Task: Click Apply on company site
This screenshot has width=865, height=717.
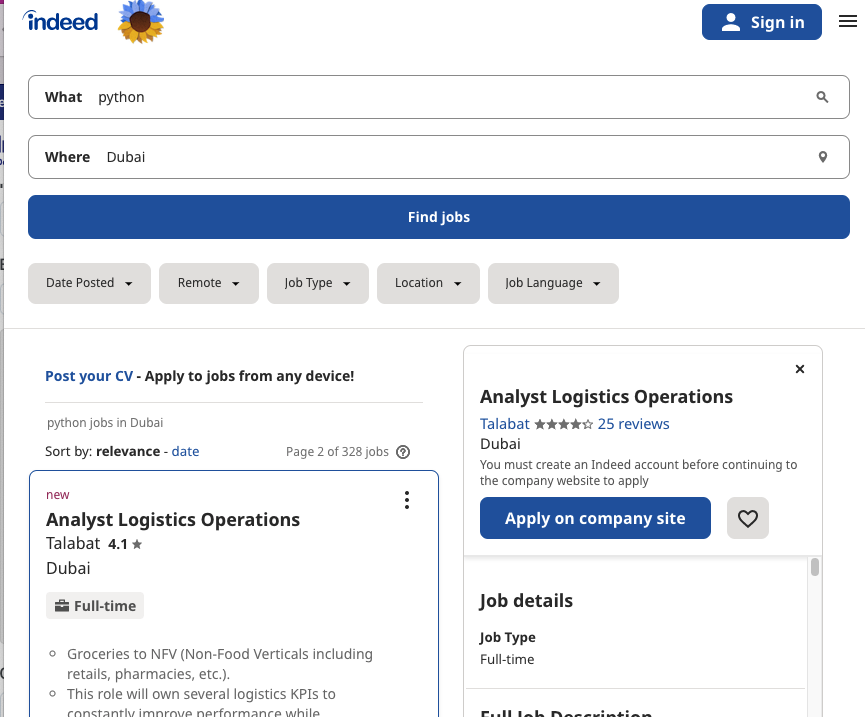Action: coord(595,518)
